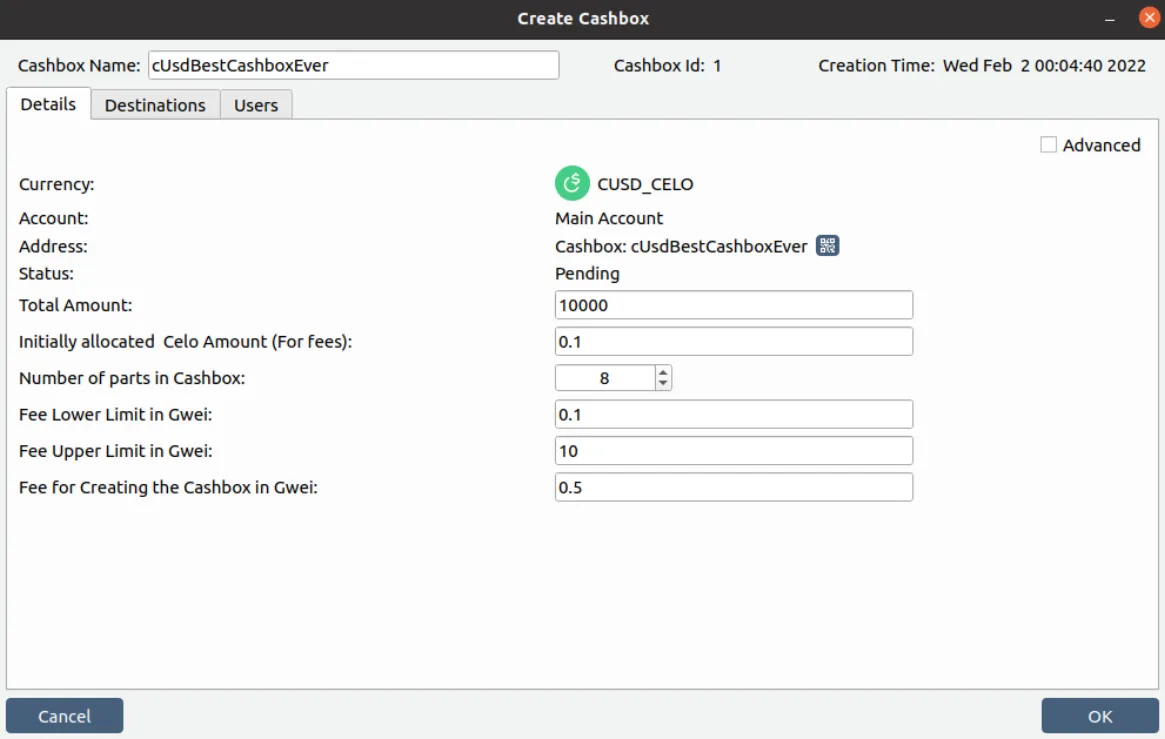Click the 'Pending' status text
The height and width of the screenshot is (739, 1165).
(587, 273)
